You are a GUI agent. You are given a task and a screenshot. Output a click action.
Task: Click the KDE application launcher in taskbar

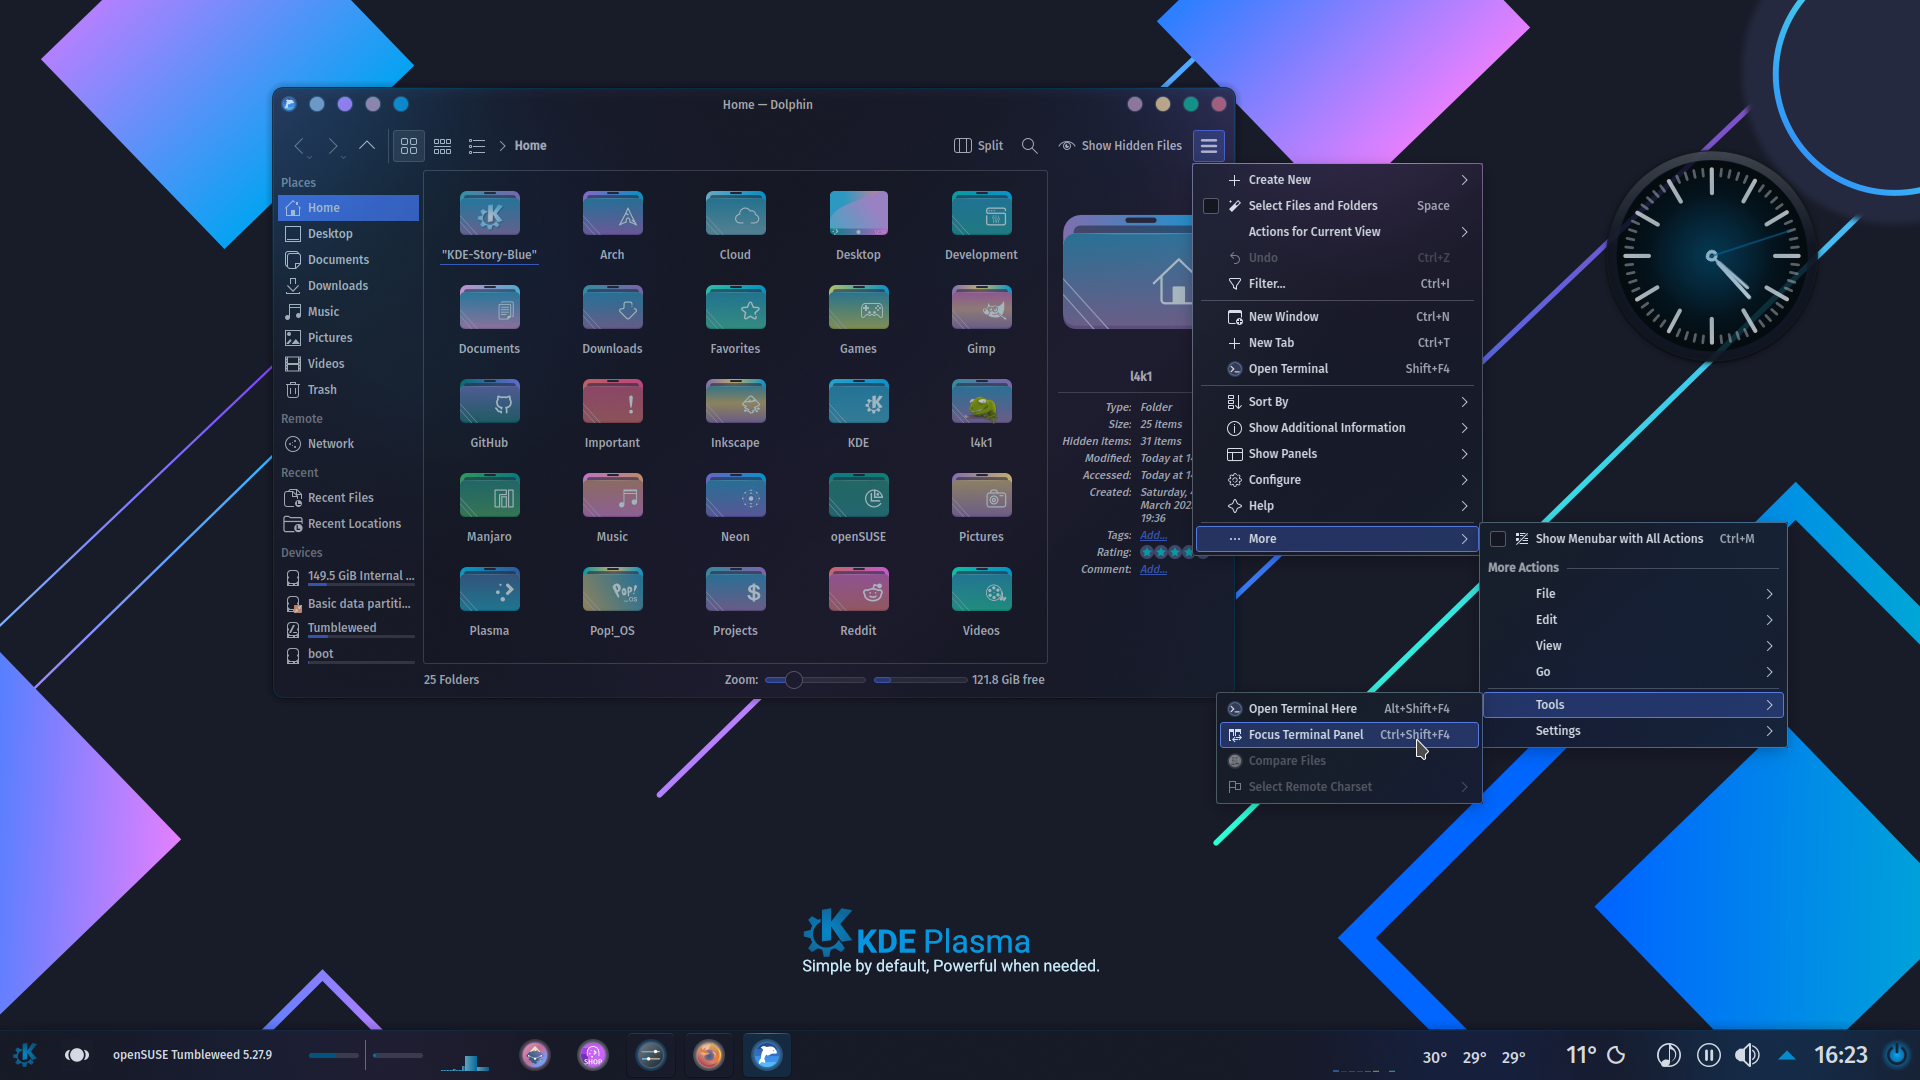coord(25,1054)
